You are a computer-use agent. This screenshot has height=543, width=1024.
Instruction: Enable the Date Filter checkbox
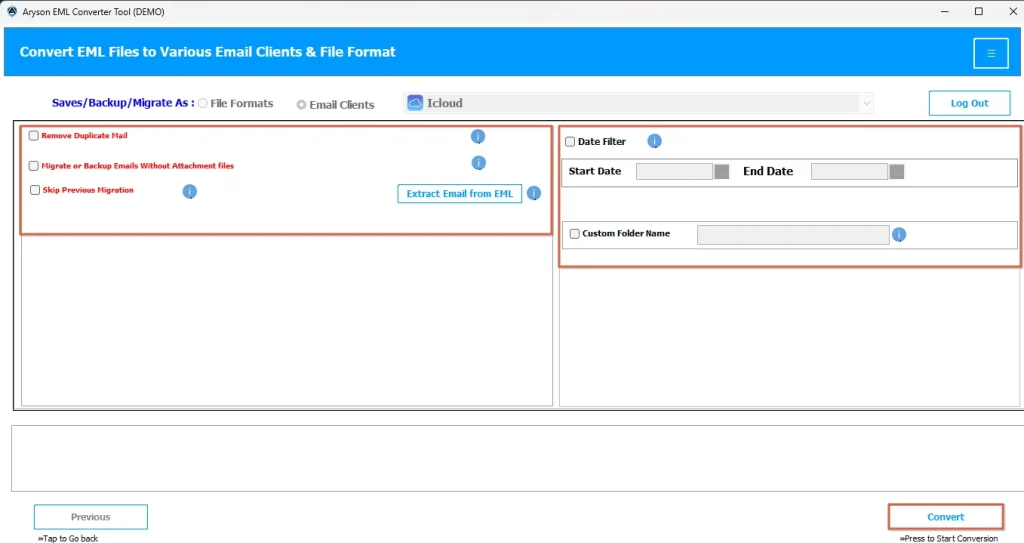(570, 142)
